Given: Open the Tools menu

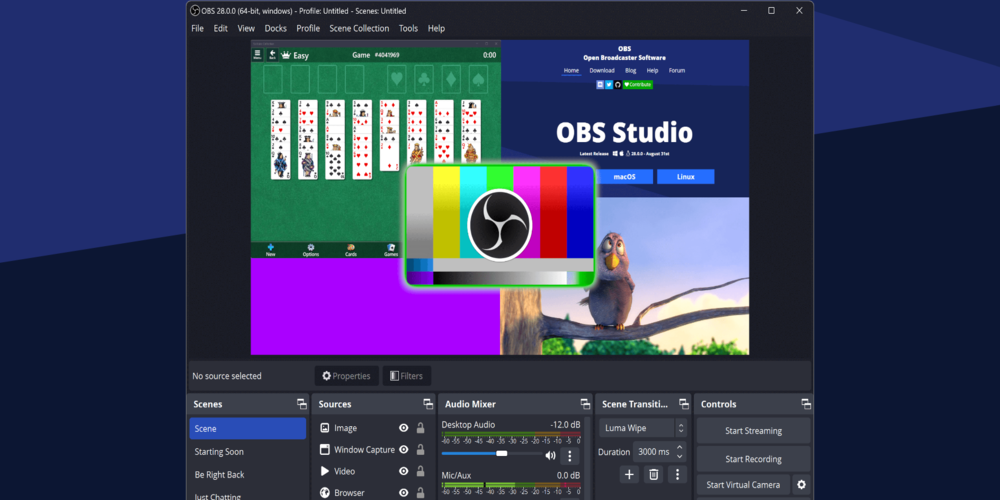Looking at the screenshot, I should pyautogui.click(x=408, y=28).
